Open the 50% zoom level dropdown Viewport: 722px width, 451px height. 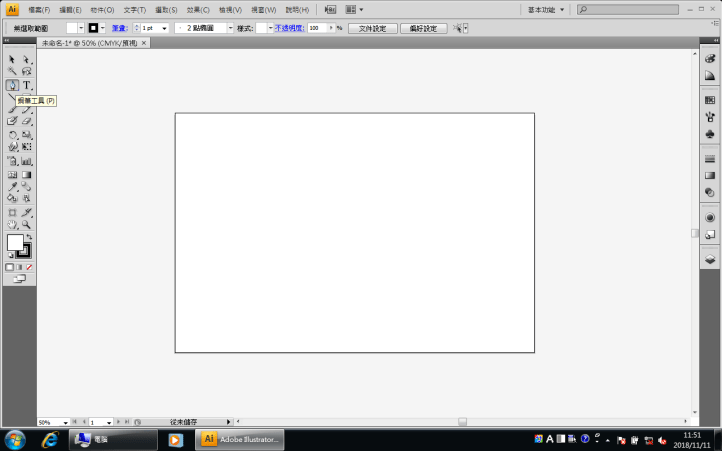click(x=65, y=422)
